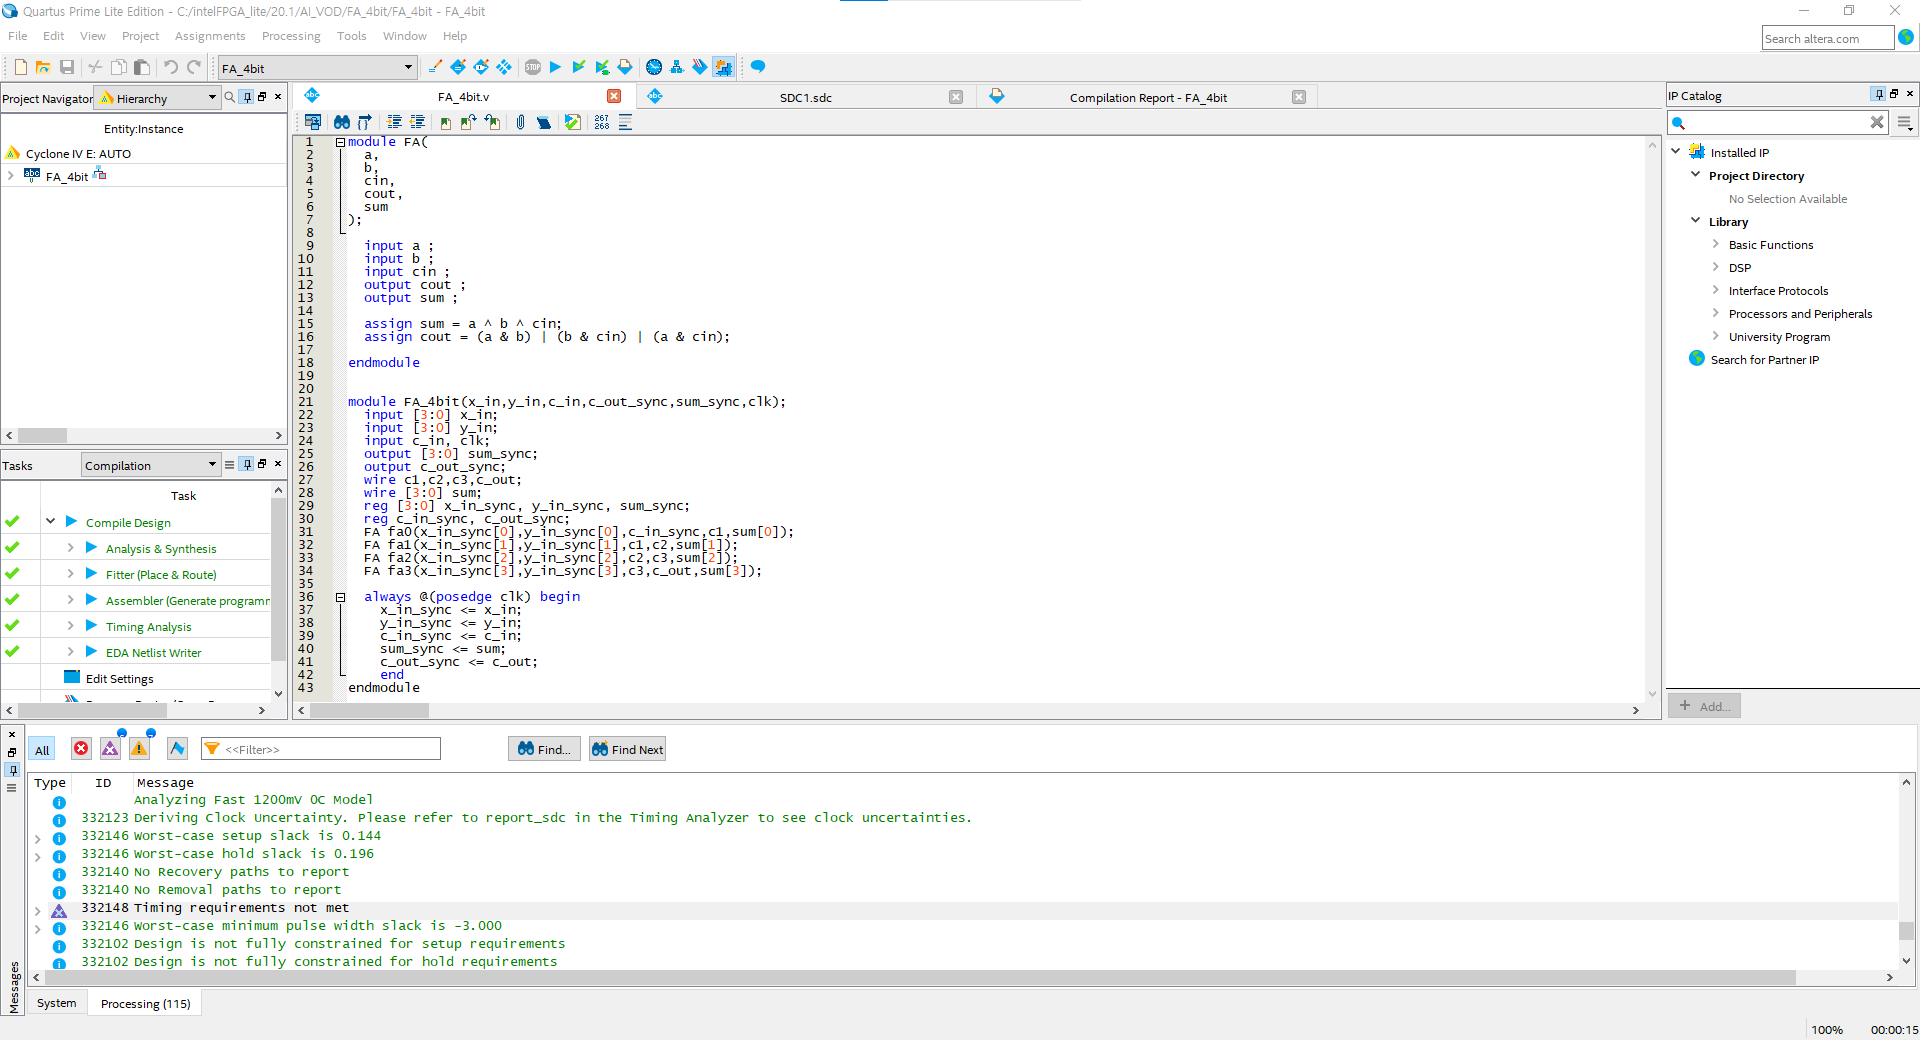Switch to the System messages tab
The width and height of the screenshot is (1920, 1040).
tap(57, 1003)
